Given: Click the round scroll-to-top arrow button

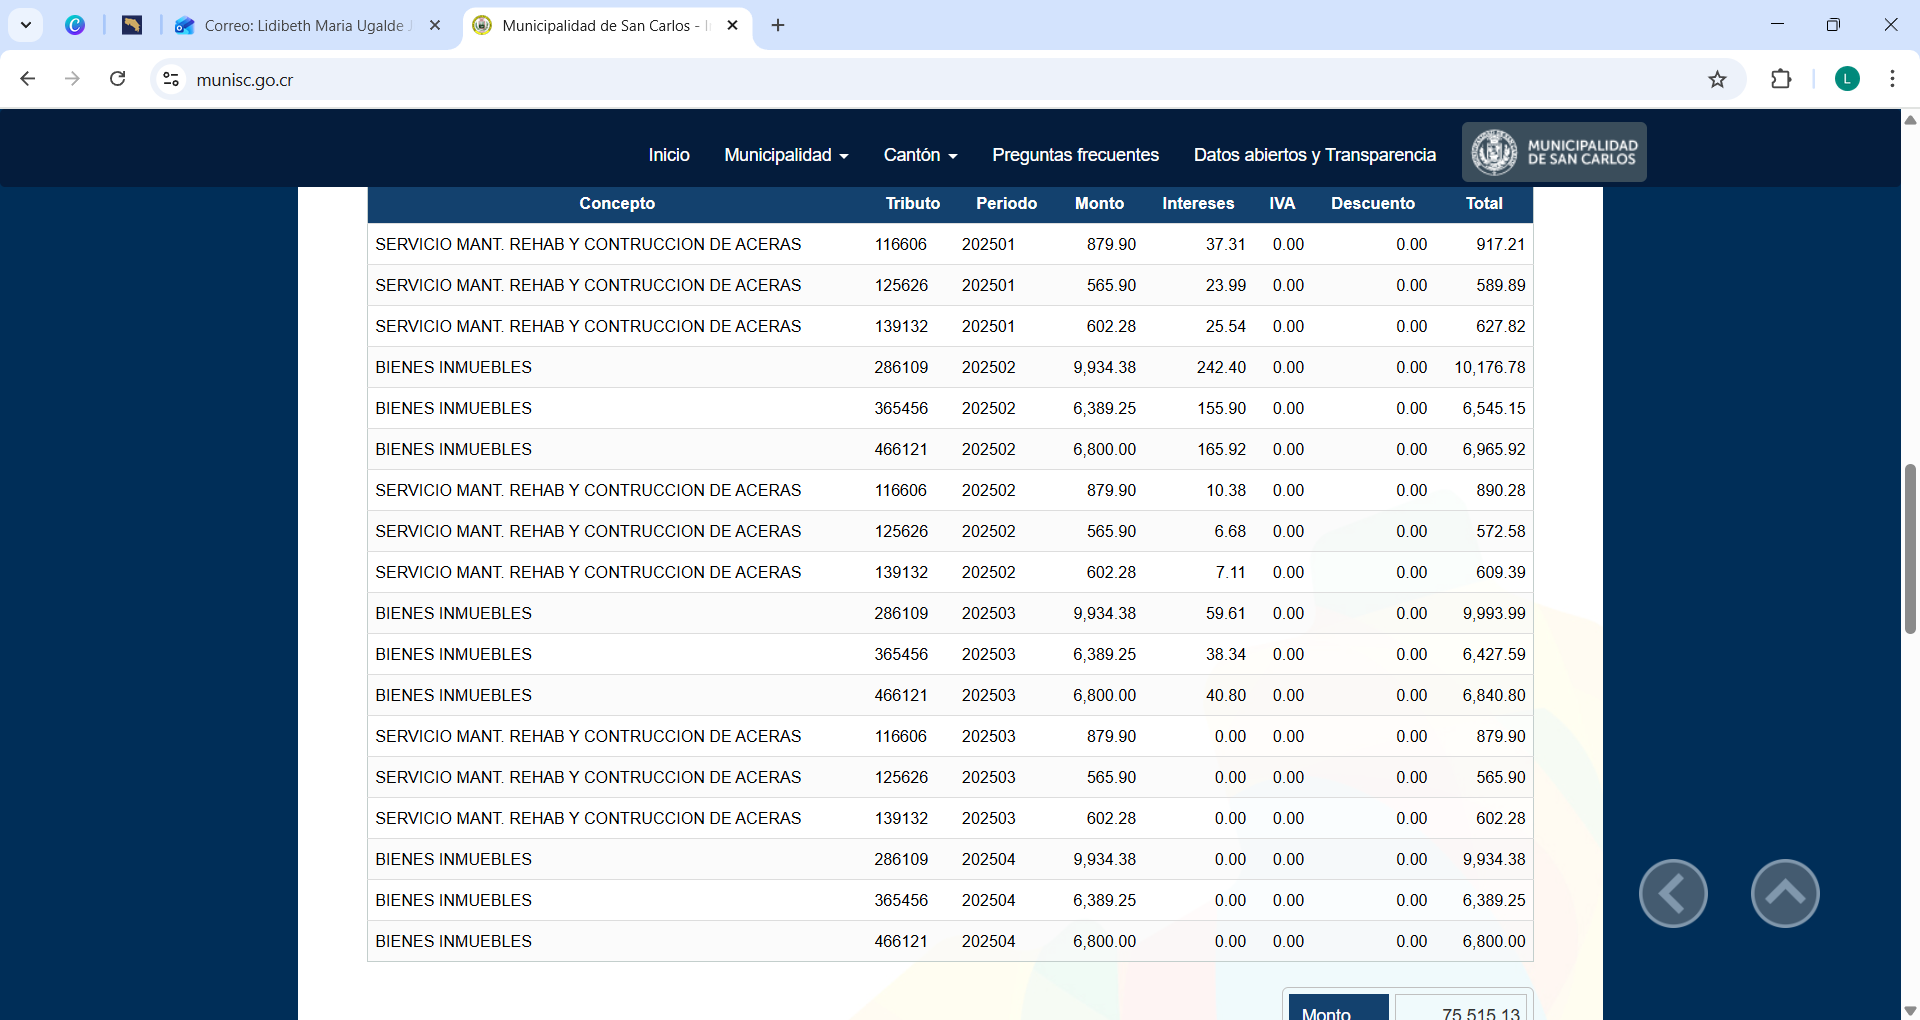Looking at the screenshot, I should pos(1785,893).
